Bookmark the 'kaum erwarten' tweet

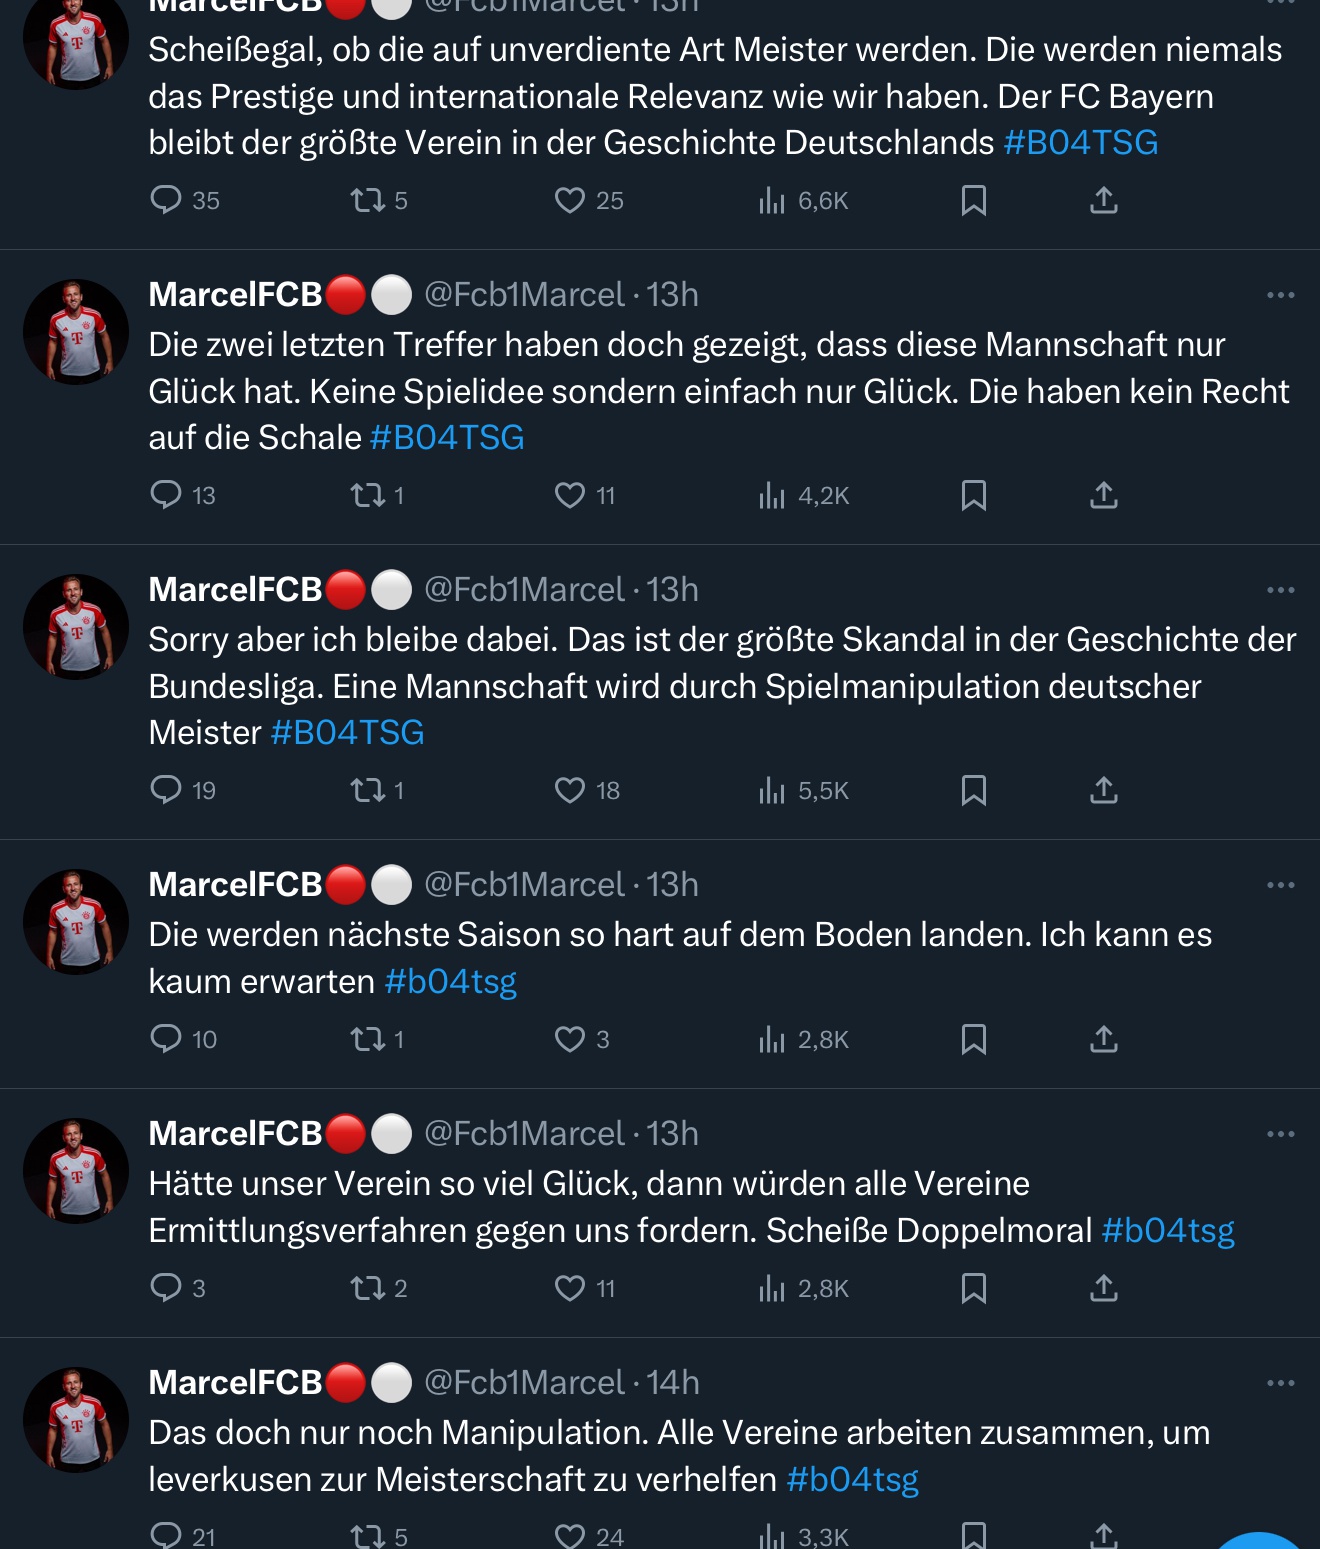[x=973, y=1040]
